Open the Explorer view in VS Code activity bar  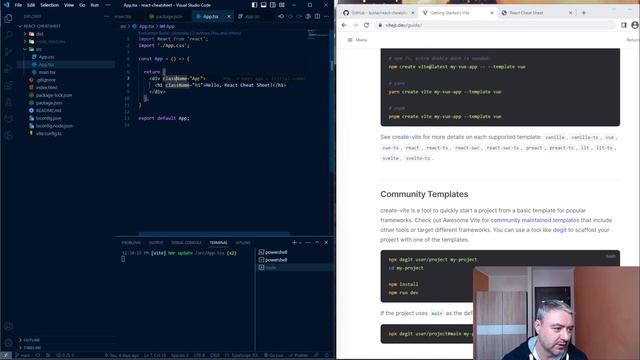(x=8, y=18)
